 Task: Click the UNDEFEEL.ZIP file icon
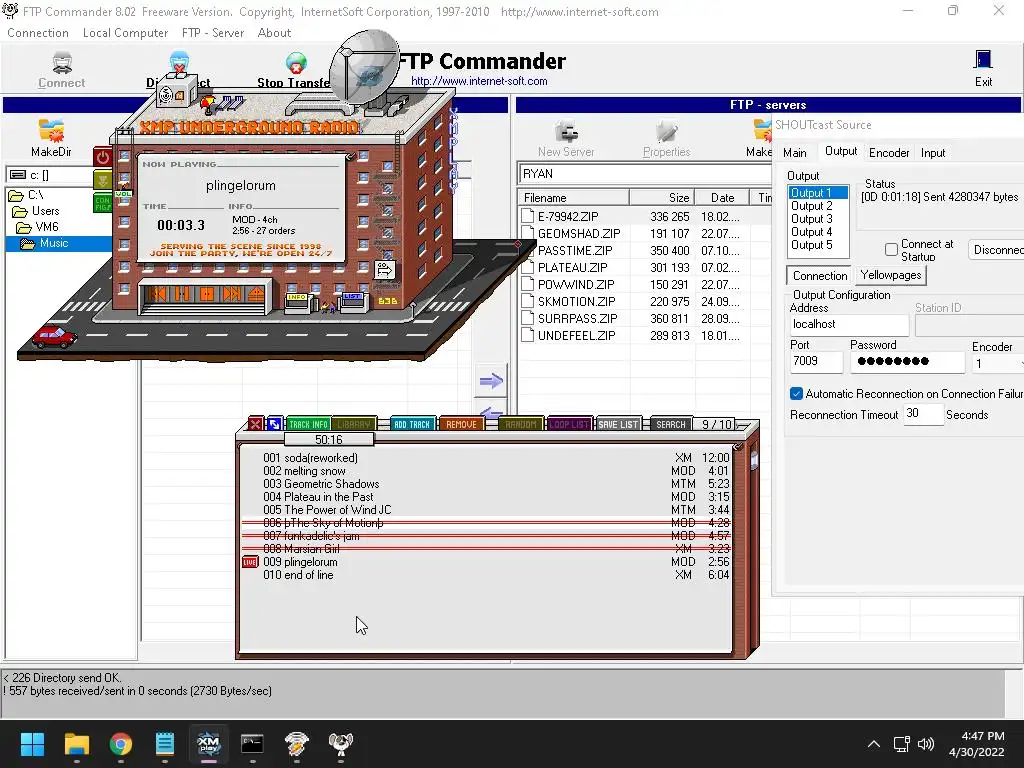(528, 336)
